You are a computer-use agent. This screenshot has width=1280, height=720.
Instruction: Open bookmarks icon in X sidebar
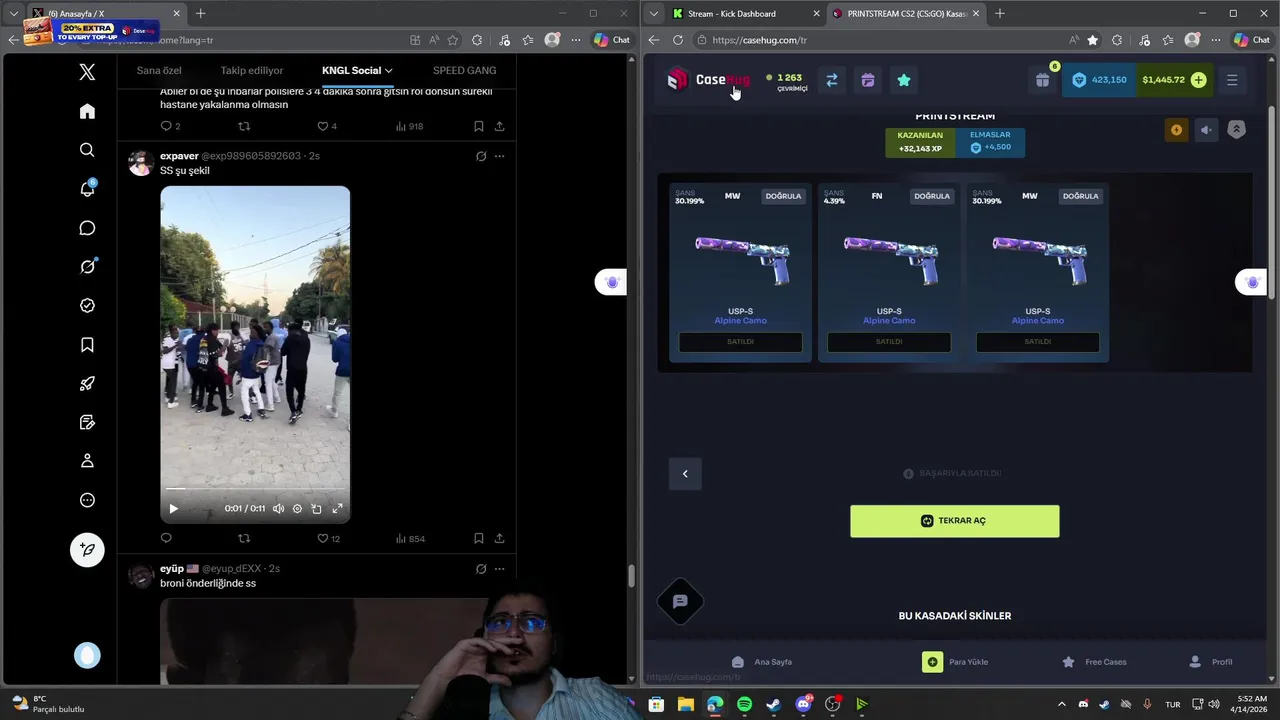point(87,345)
